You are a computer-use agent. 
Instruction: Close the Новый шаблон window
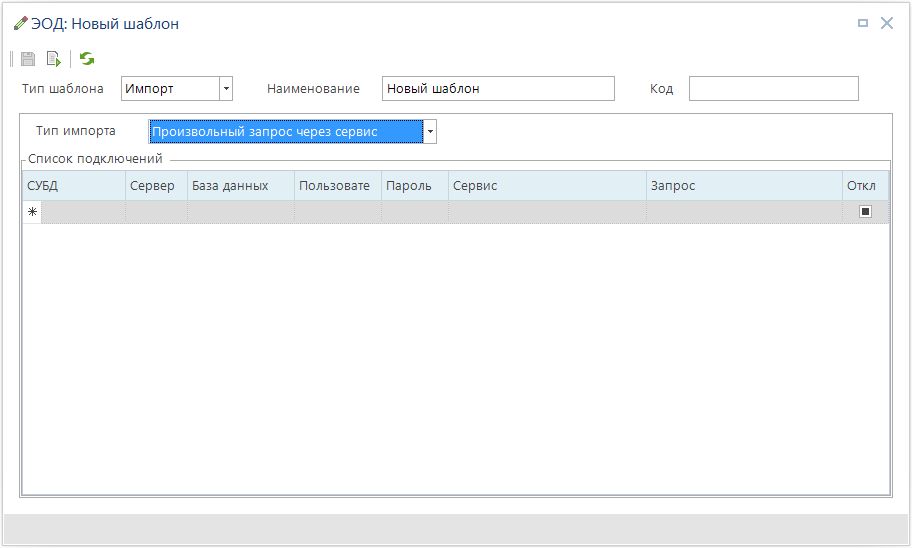[886, 23]
